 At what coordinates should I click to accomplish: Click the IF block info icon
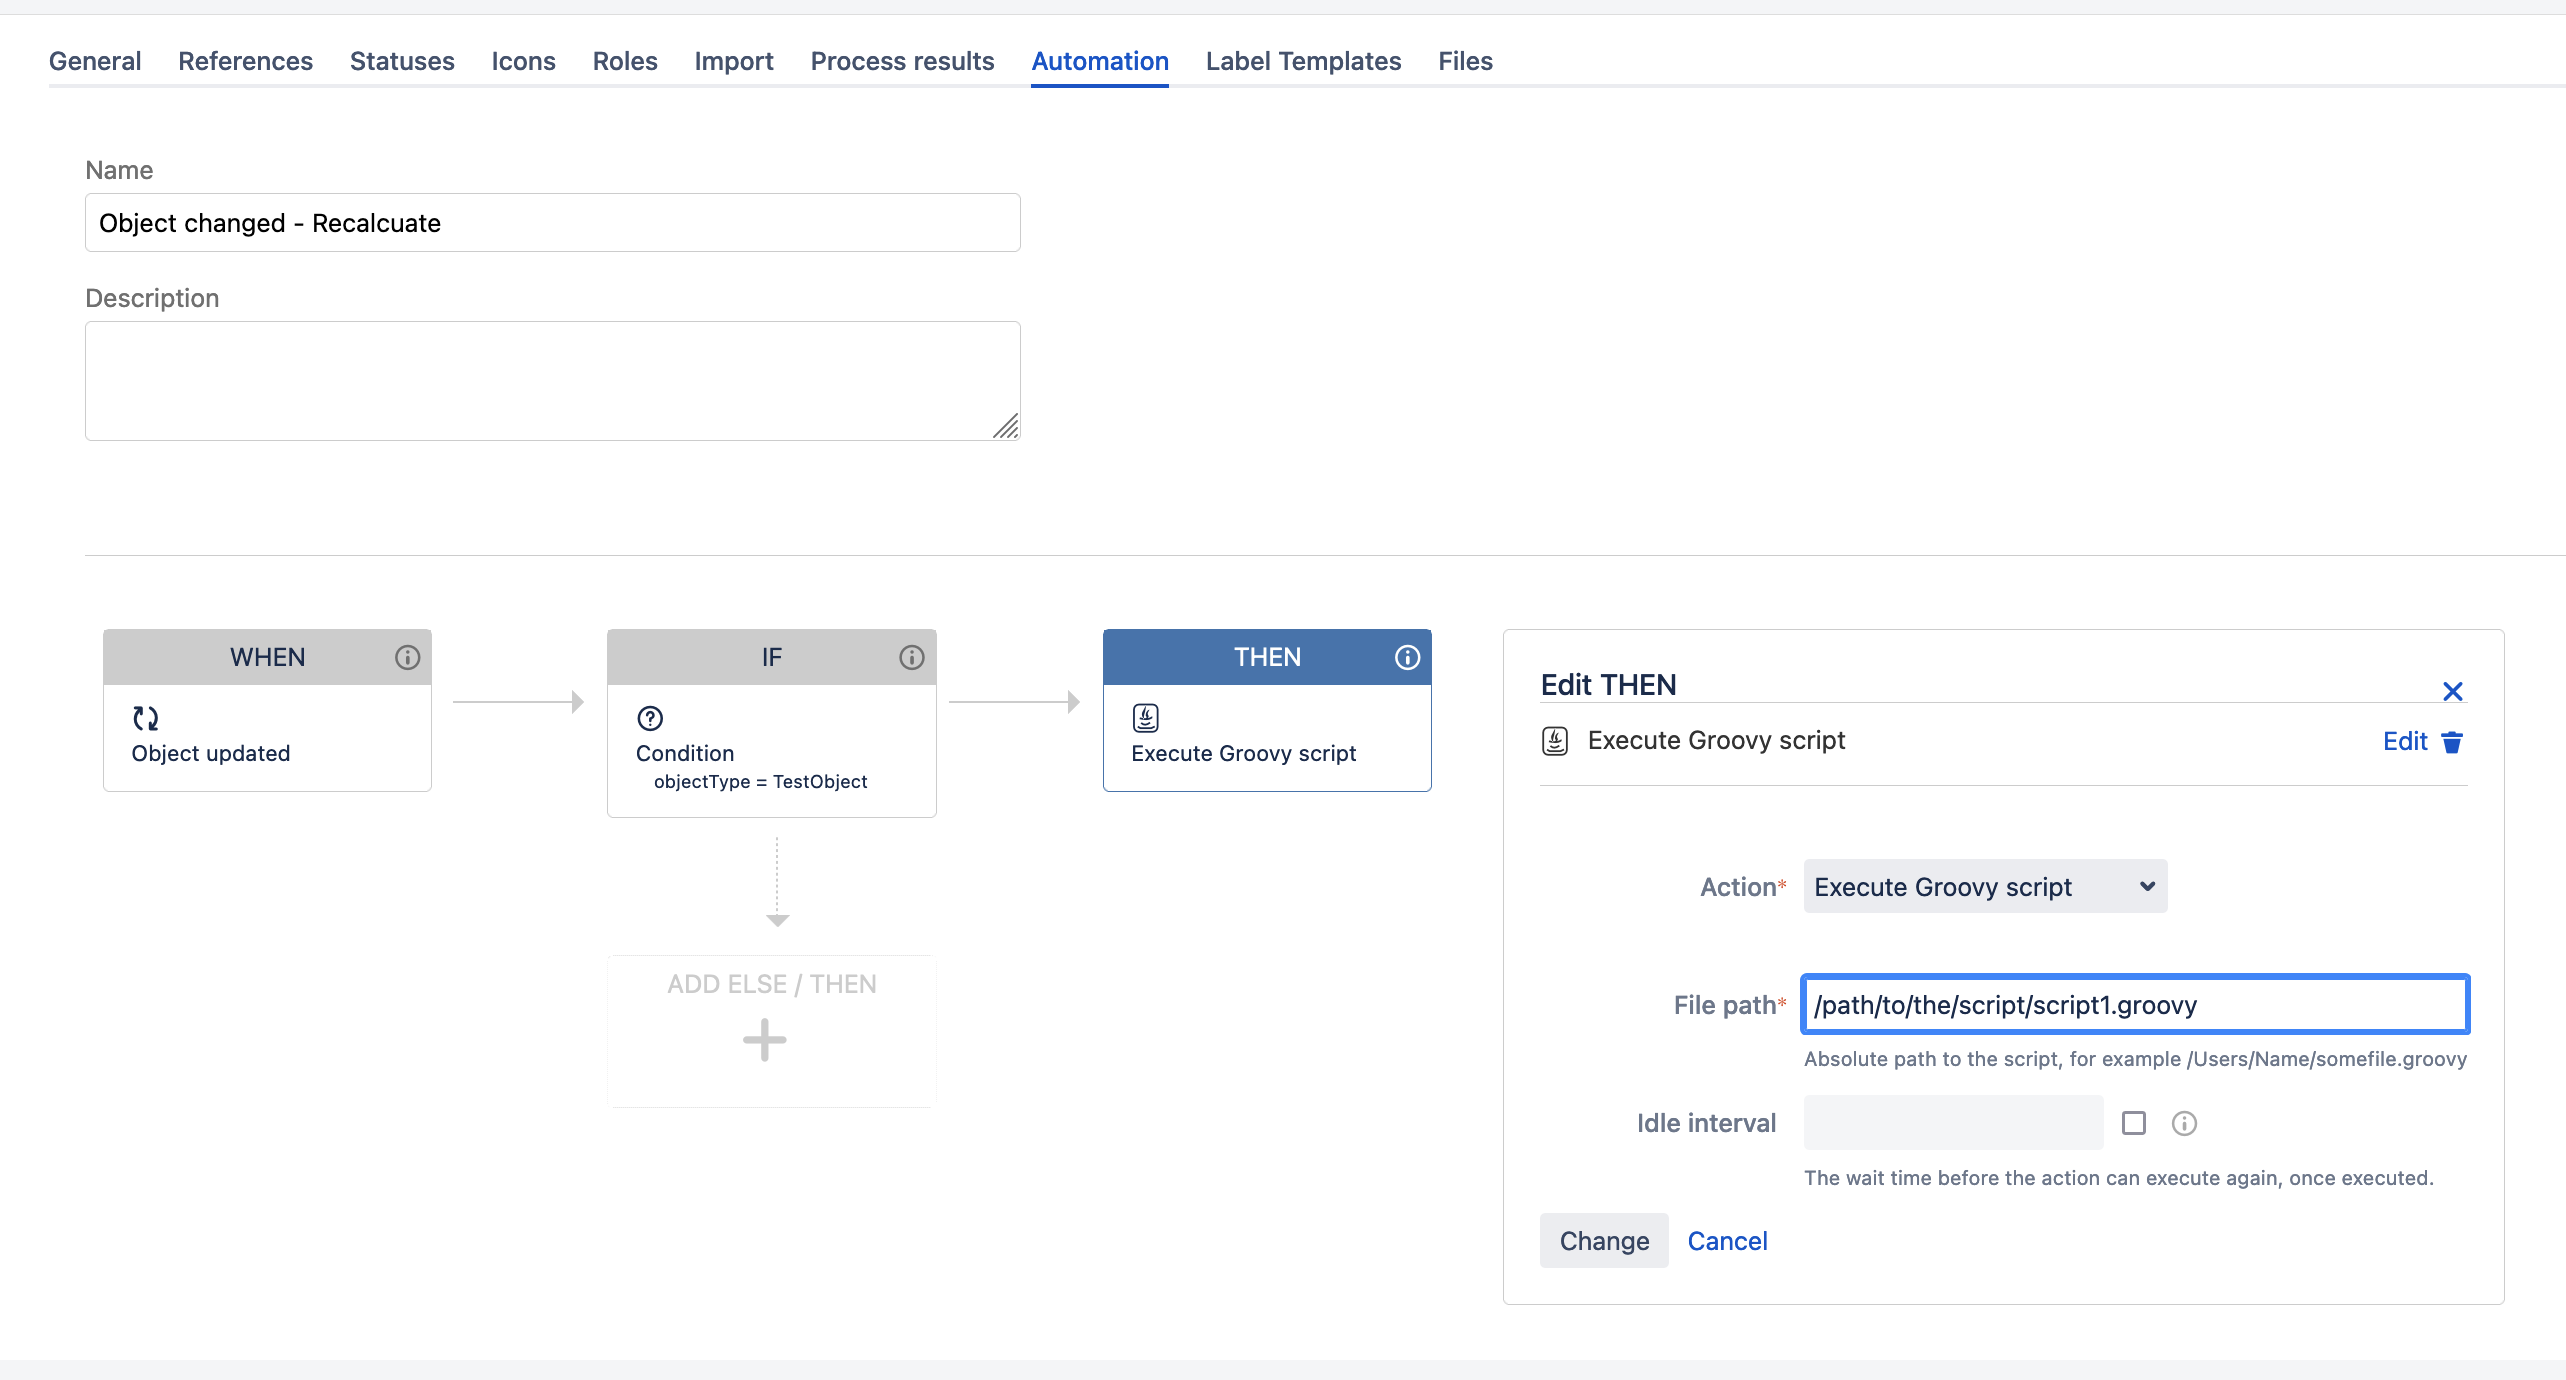coord(911,657)
